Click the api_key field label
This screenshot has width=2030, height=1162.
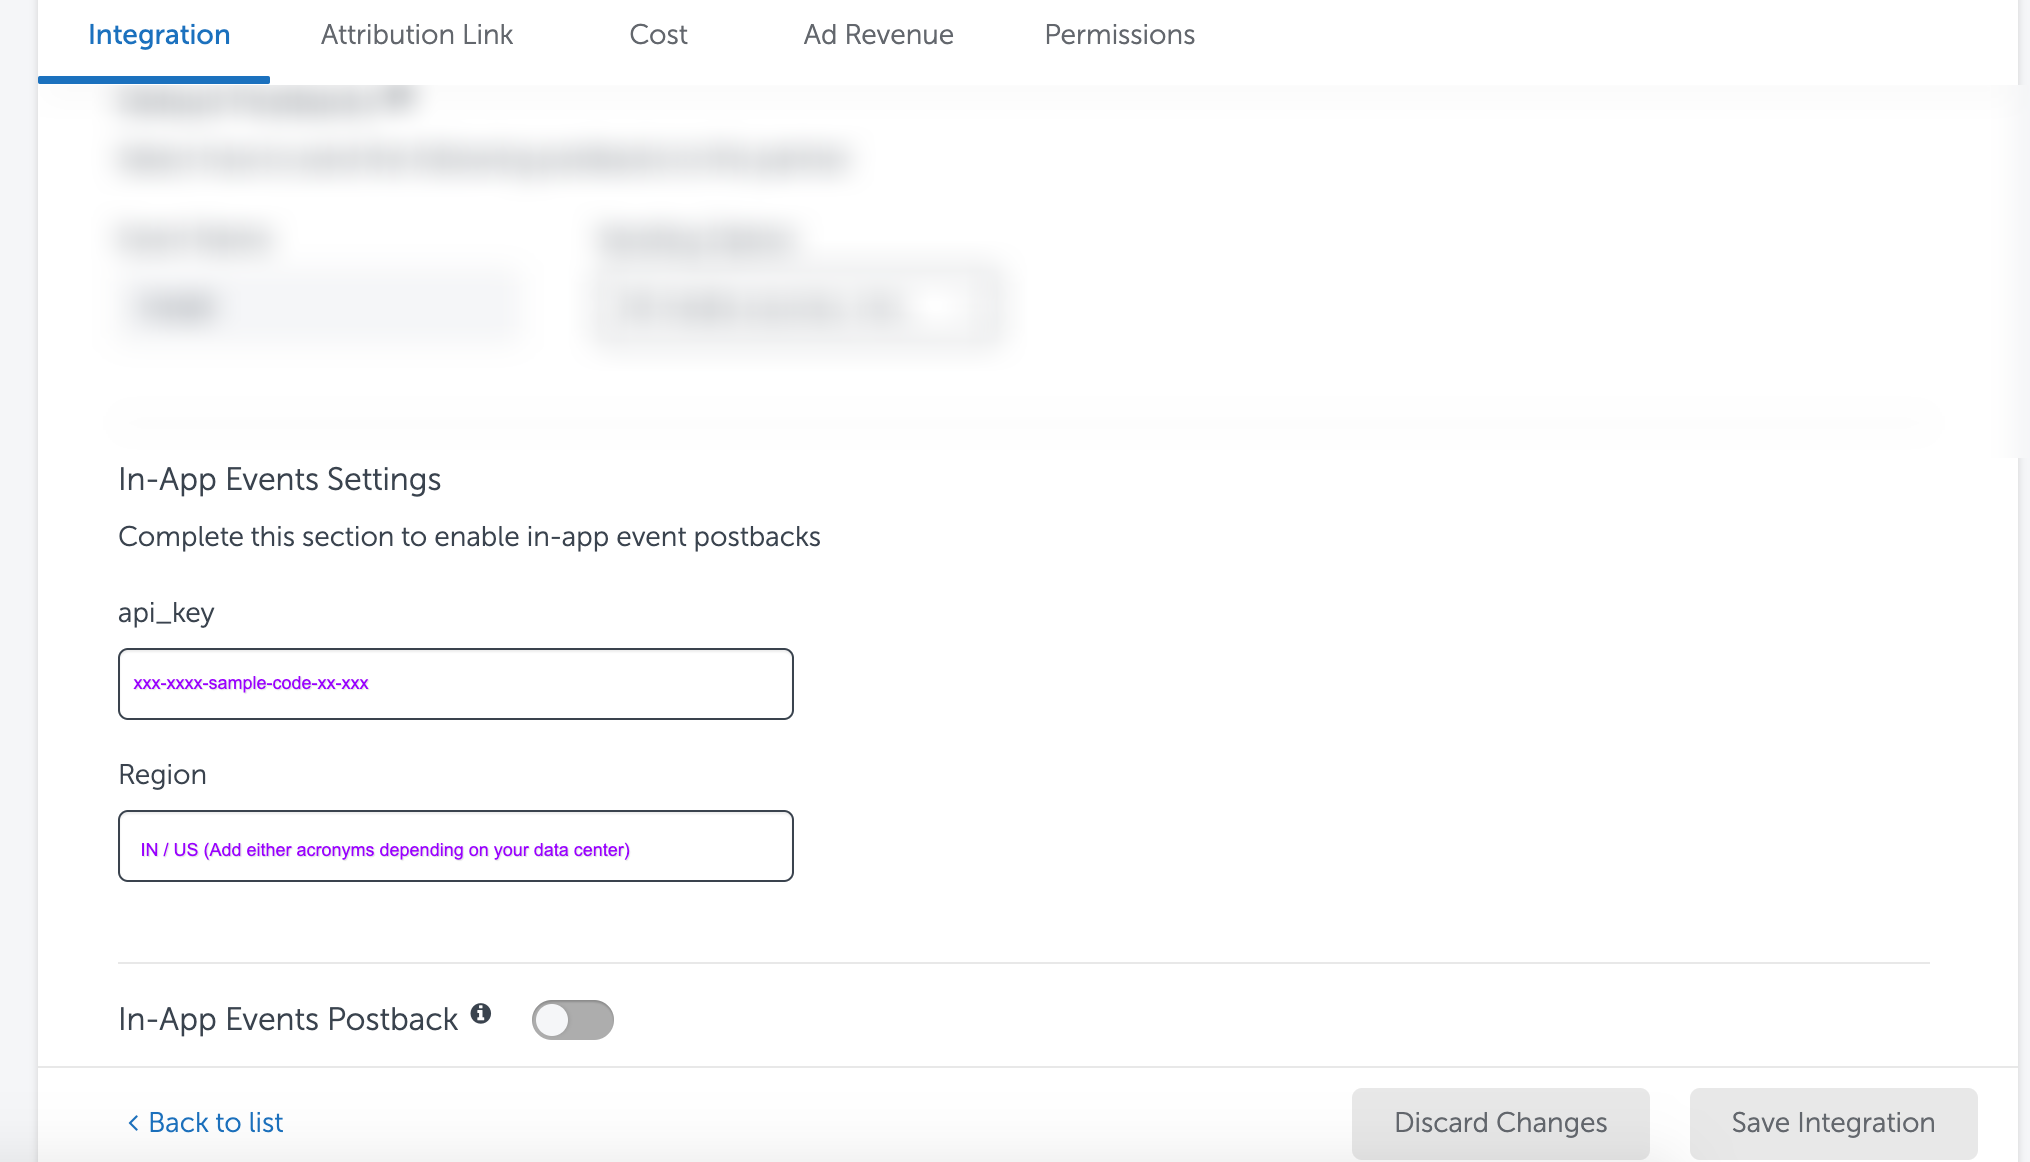pos(166,613)
